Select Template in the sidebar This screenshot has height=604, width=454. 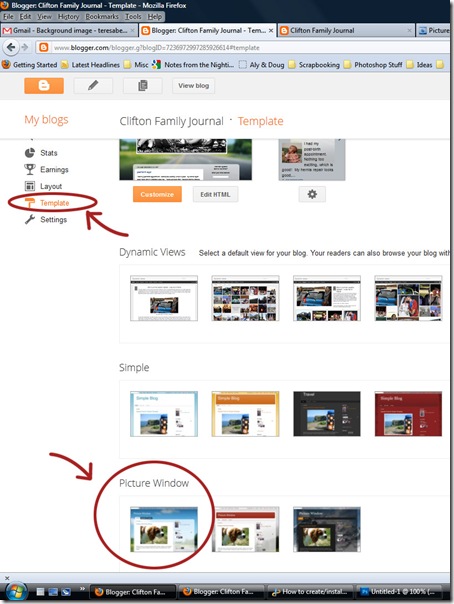[x=54, y=203]
